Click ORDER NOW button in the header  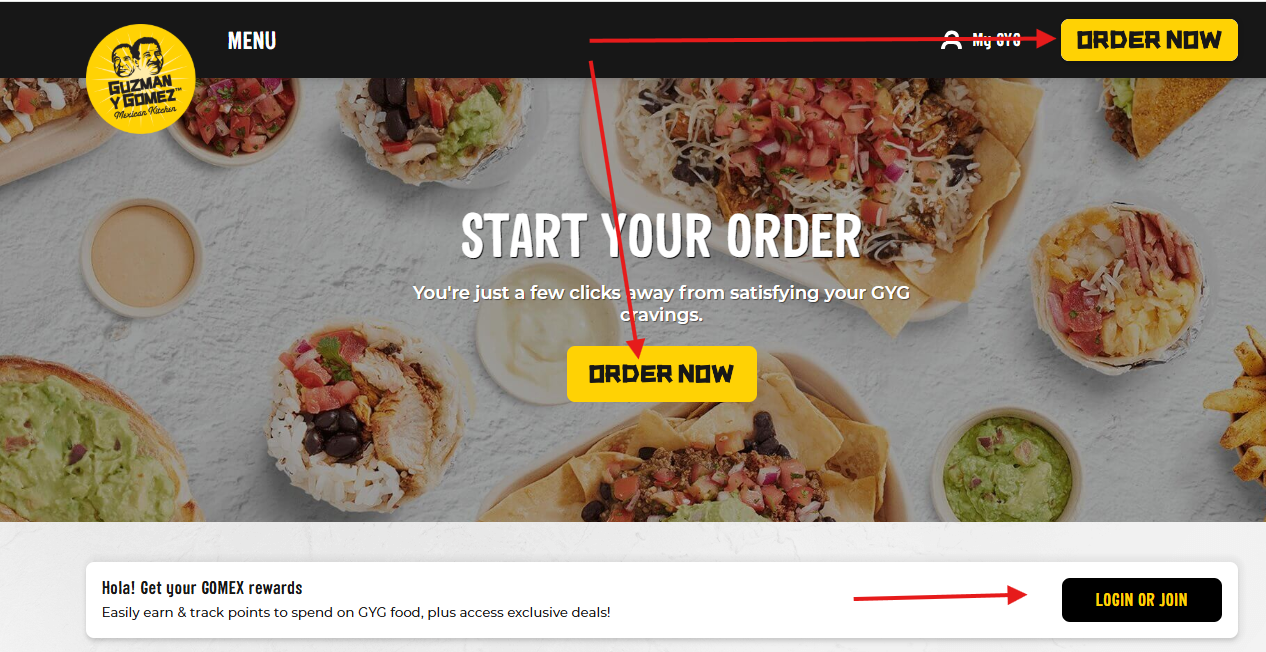[x=1149, y=40]
